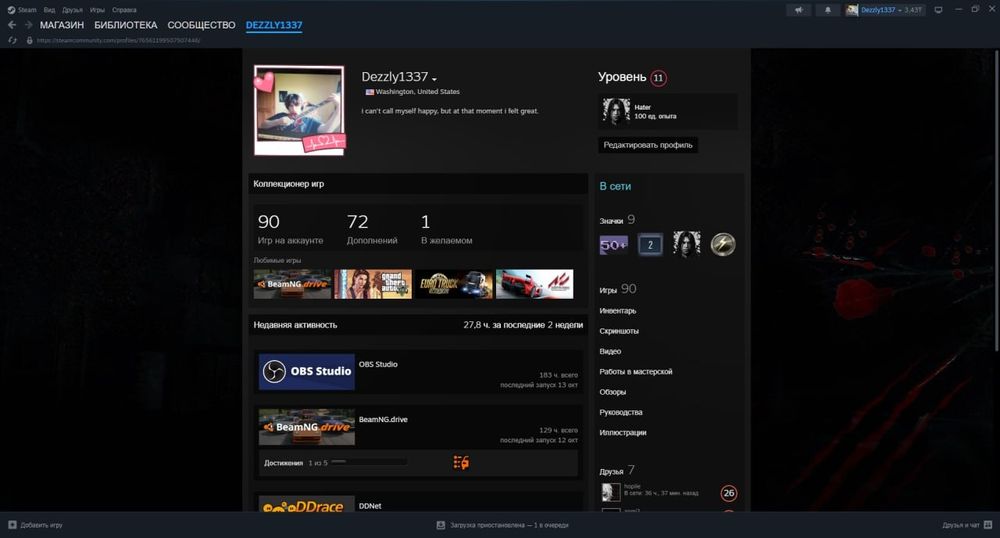The width and height of the screenshot is (1000, 538).
Task: Click the plus icon next to Добавить игру
Action: [x=12, y=525]
